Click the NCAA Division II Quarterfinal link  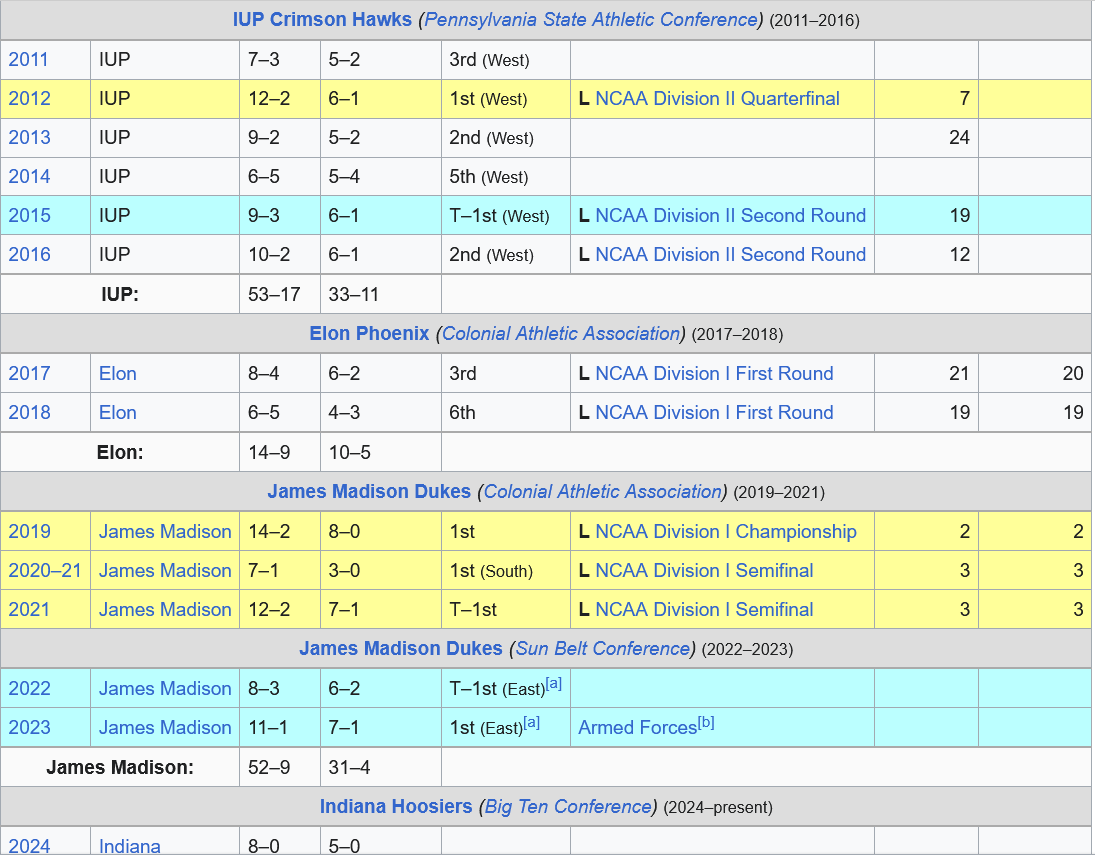tap(717, 99)
